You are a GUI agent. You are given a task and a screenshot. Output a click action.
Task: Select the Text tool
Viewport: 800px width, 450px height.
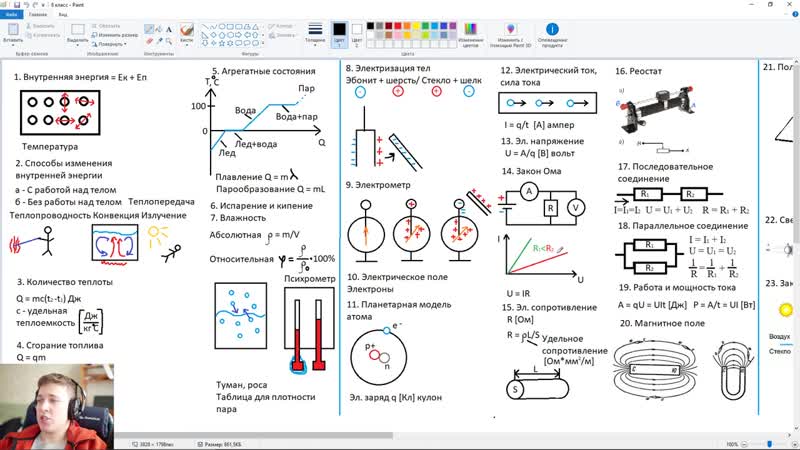pyautogui.click(x=169, y=30)
